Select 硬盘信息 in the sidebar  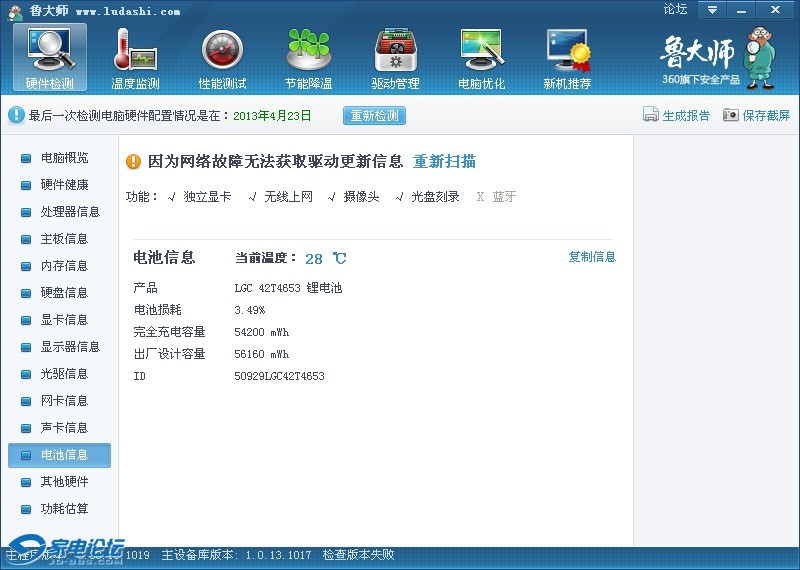coord(64,293)
